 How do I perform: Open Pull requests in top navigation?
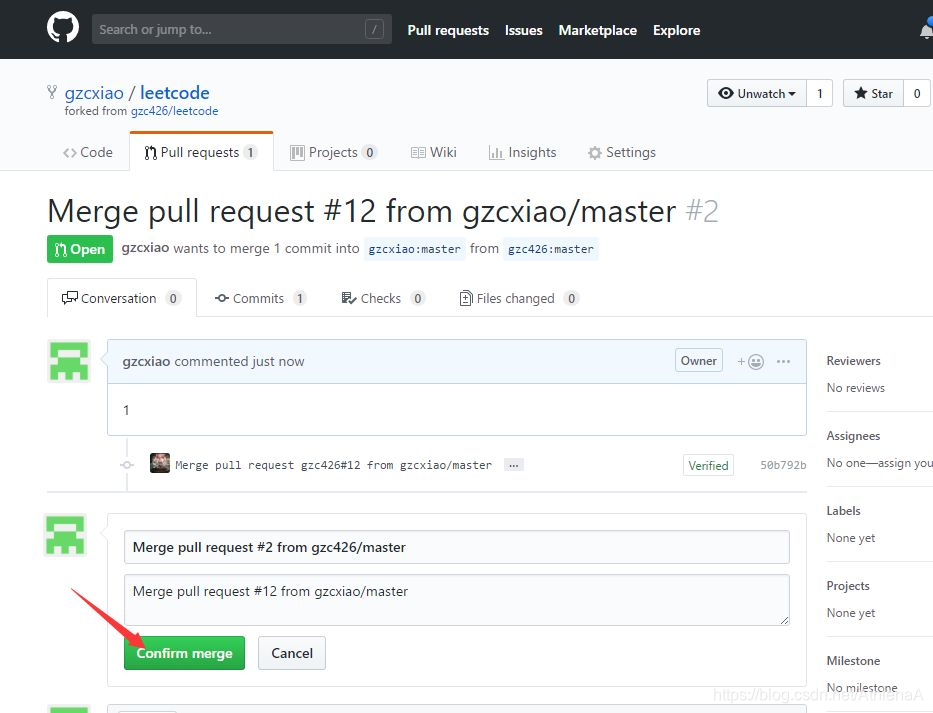448,30
